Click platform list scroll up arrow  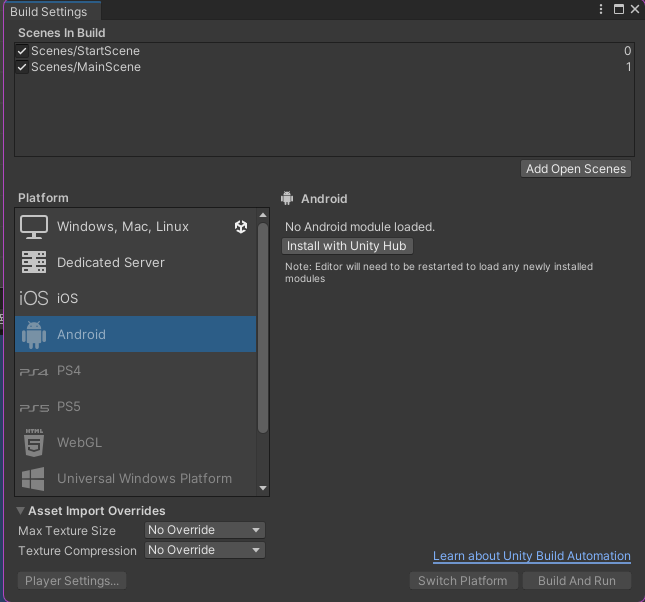pyautogui.click(x=263, y=215)
